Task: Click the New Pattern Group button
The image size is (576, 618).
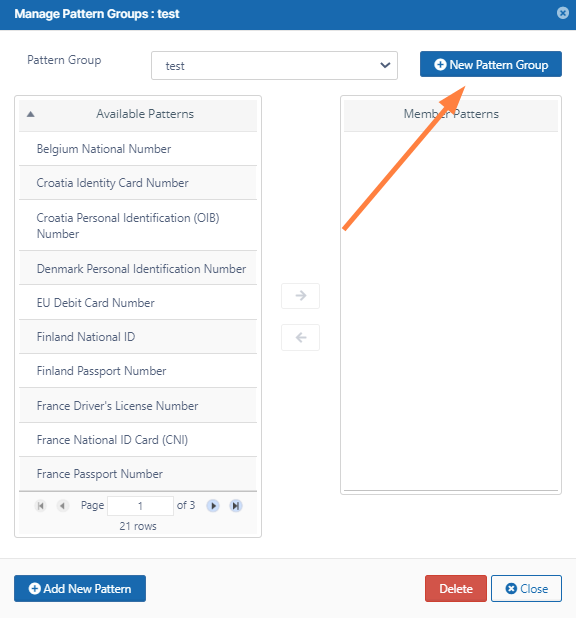Action: pyautogui.click(x=490, y=64)
